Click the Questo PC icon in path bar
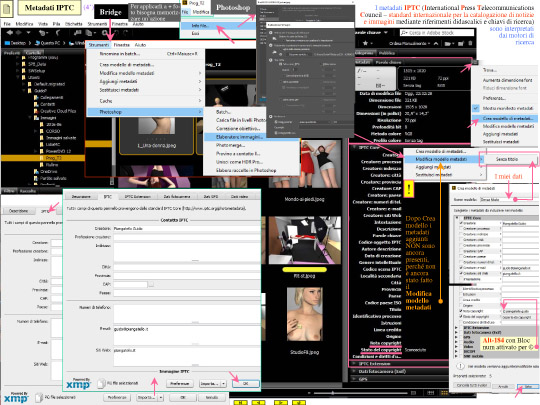This screenshot has width=540, height=405. point(37,43)
